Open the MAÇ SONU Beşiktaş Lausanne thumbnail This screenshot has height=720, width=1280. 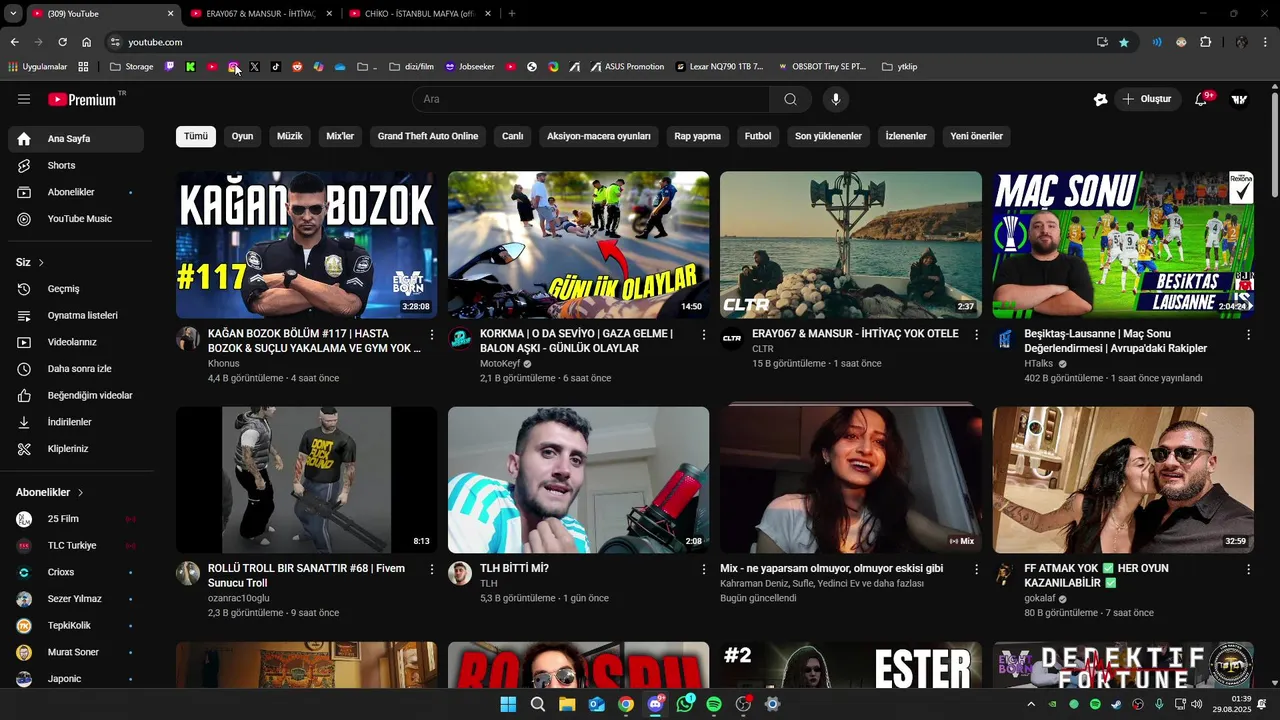(1123, 245)
